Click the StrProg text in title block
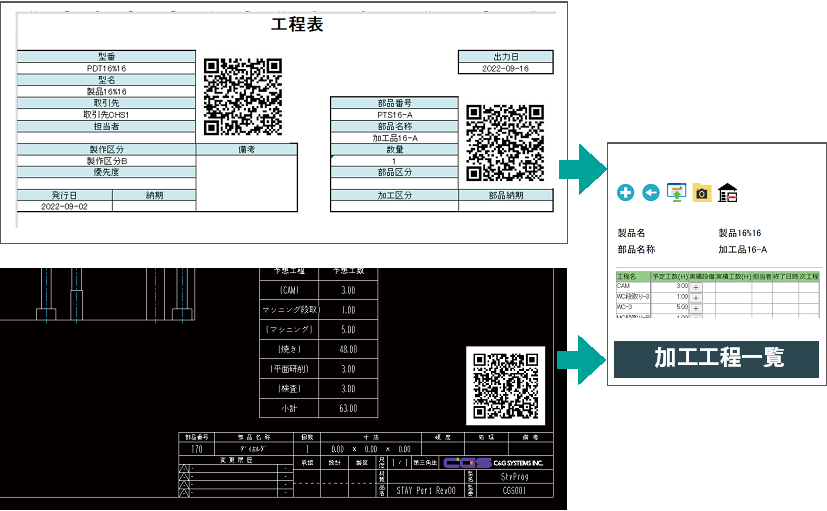Screen dimensions: 827x511 (514, 477)
